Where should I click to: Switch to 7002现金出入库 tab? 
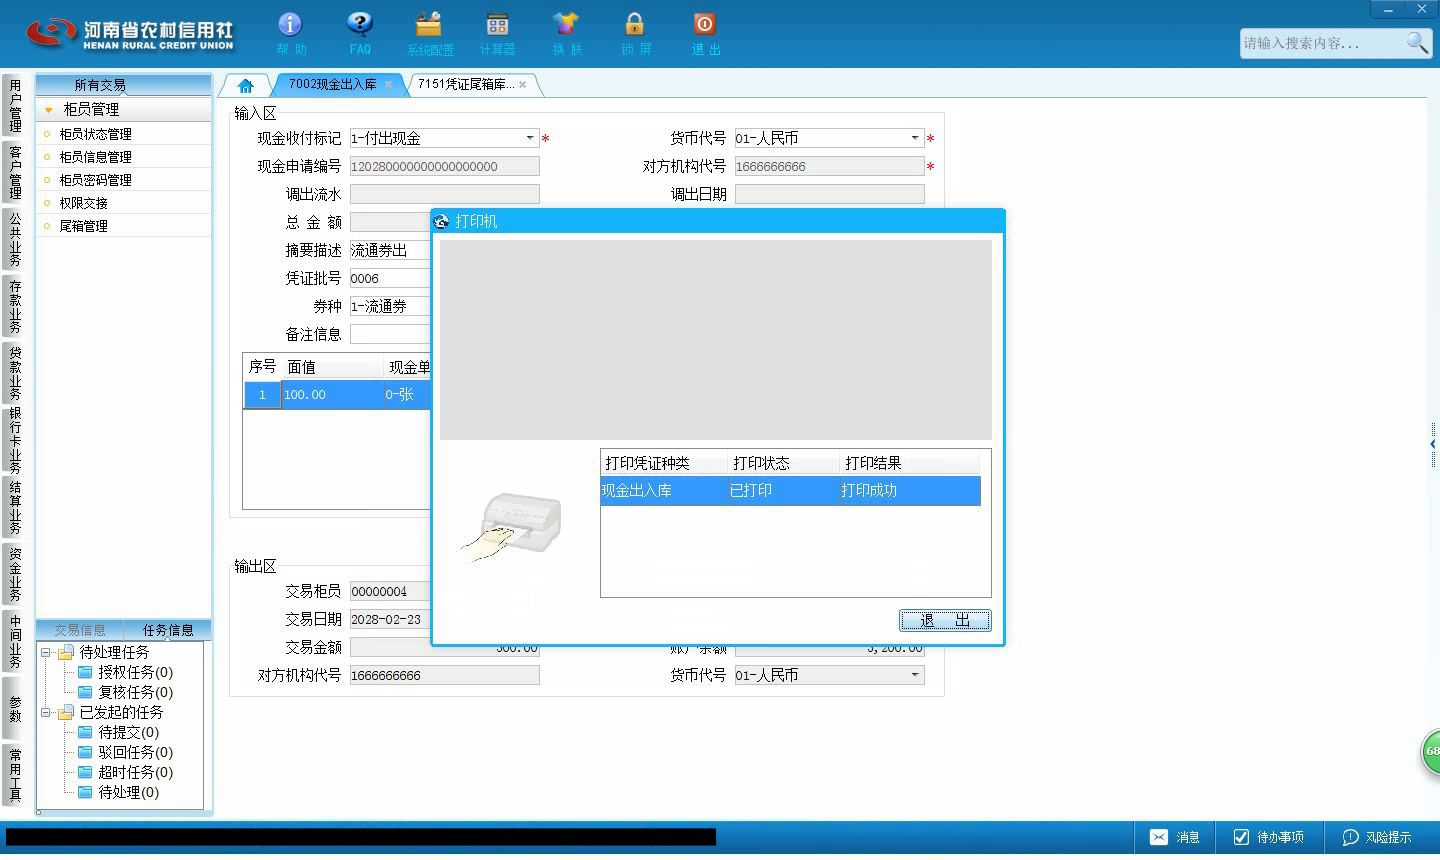(x=332, y=84)
